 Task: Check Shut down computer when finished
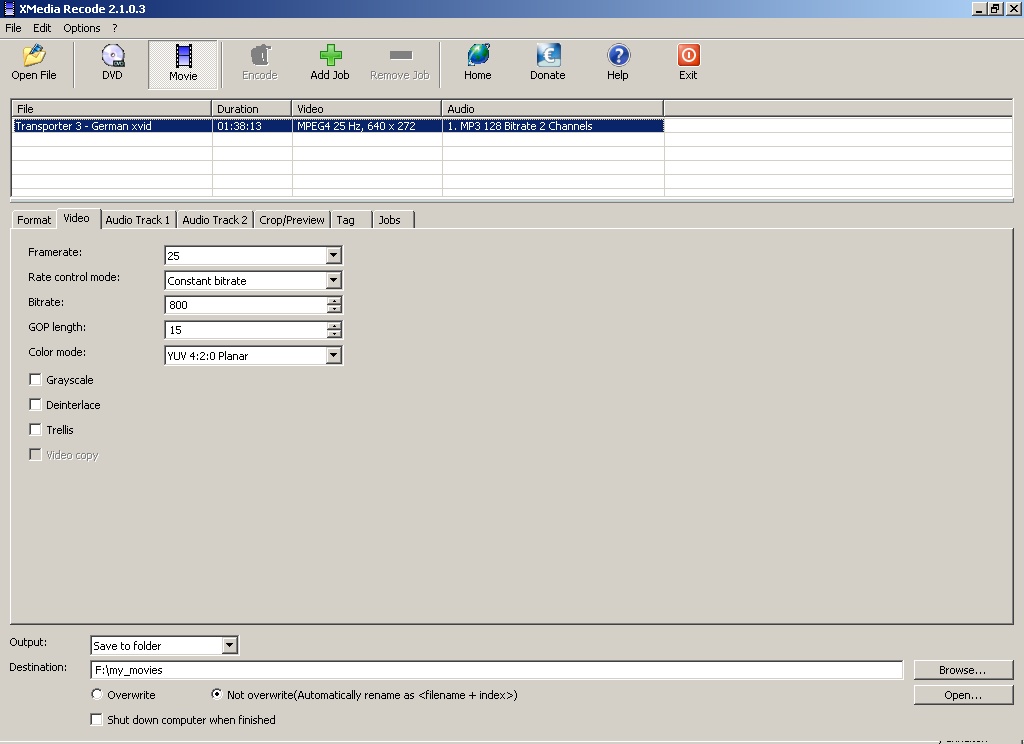(x=97, y=719)
